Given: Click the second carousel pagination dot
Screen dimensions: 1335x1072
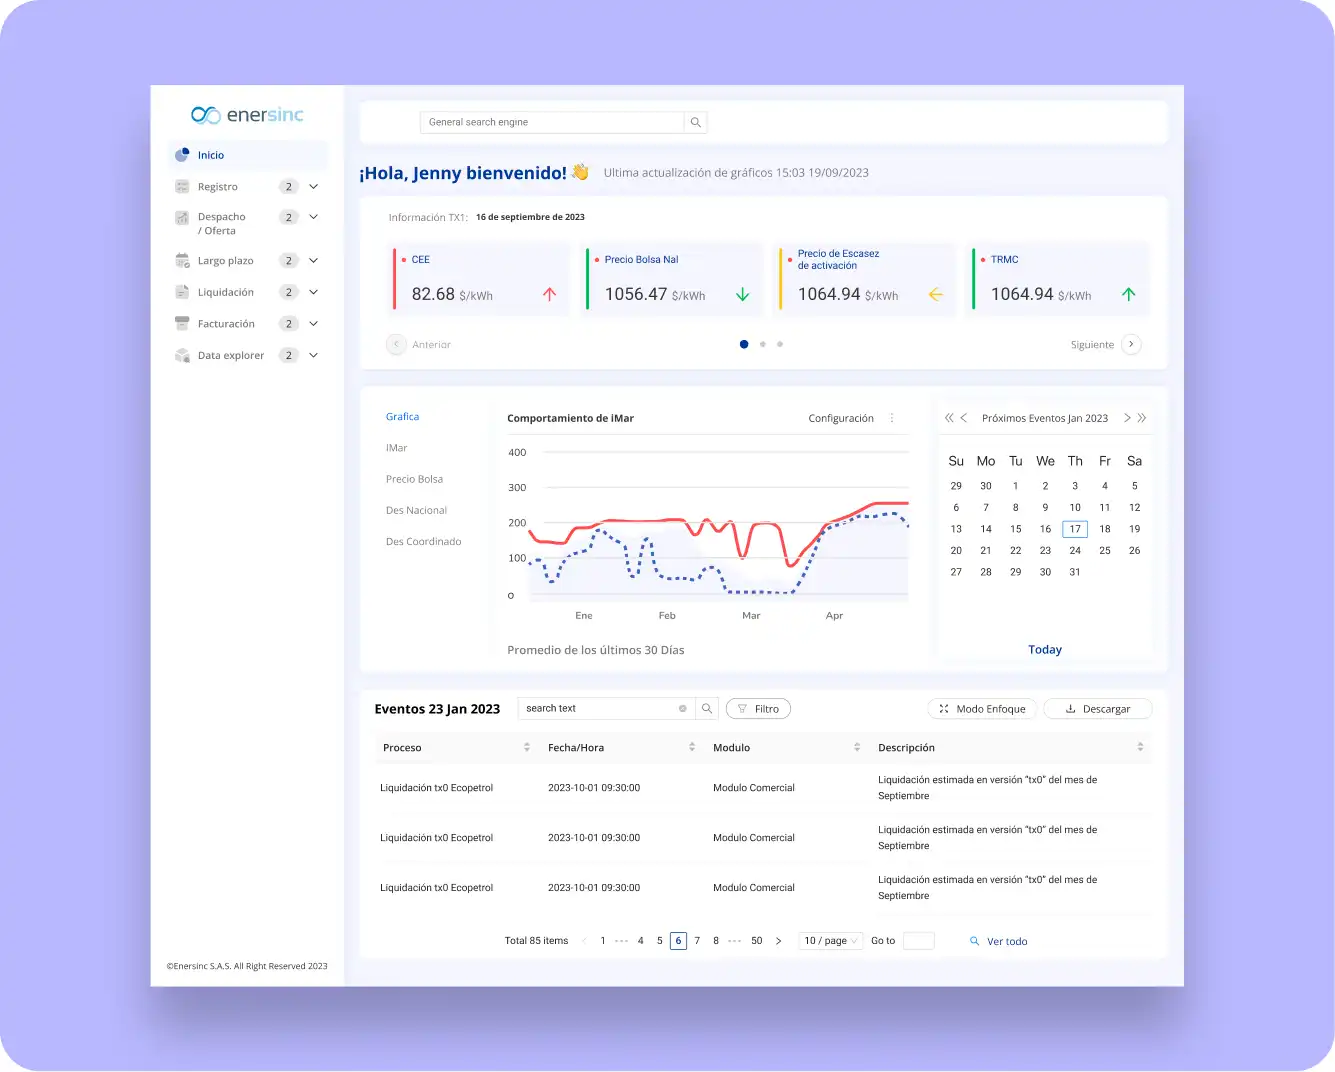Looking at the screenshot, I should pos(762,343).
